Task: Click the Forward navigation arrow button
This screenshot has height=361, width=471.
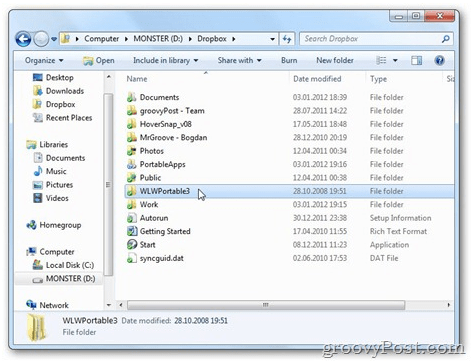Action: pos(41,39)
